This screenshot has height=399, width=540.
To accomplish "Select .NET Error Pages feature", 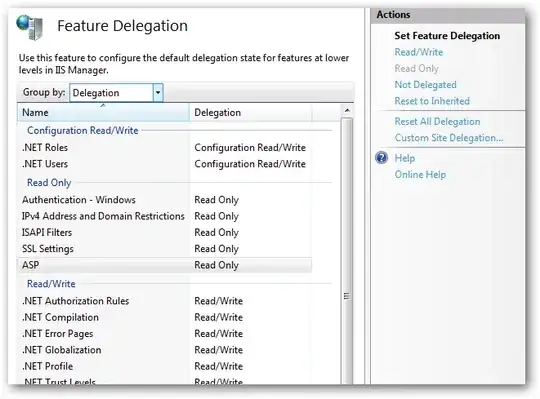I will (x=165, y=334).
